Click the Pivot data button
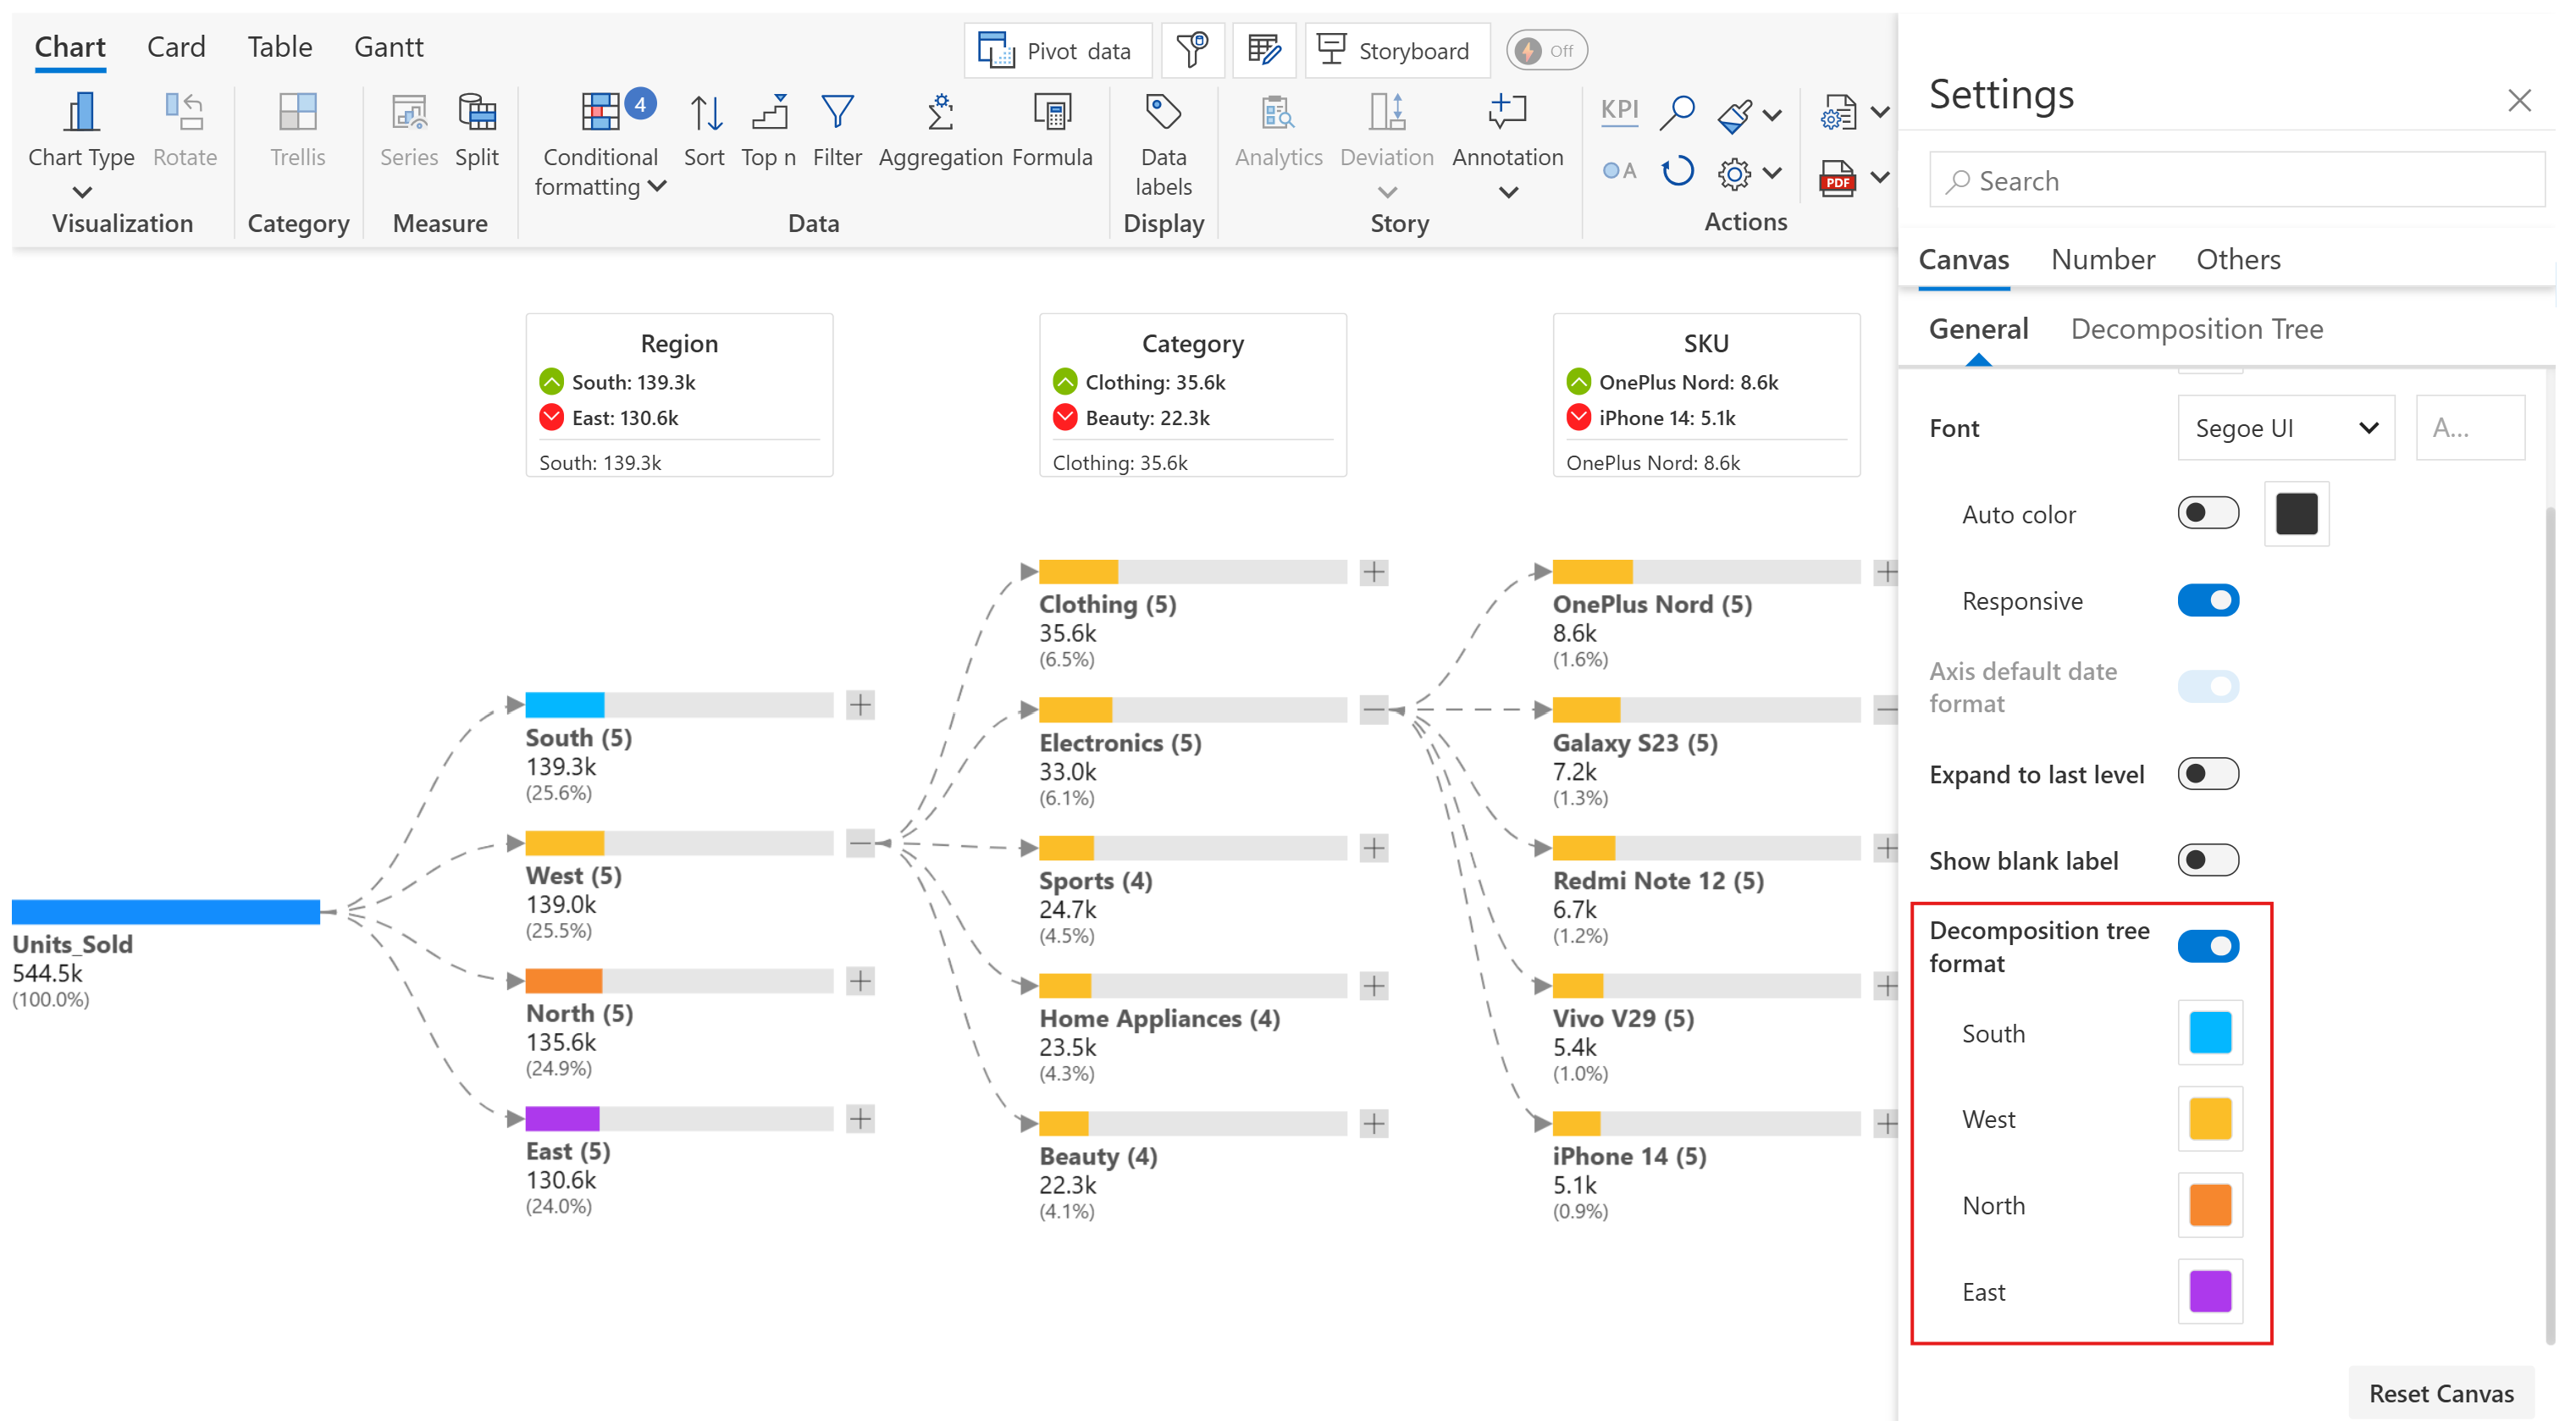This screenshot has height=1421, width=2576. click(1057, 51)
